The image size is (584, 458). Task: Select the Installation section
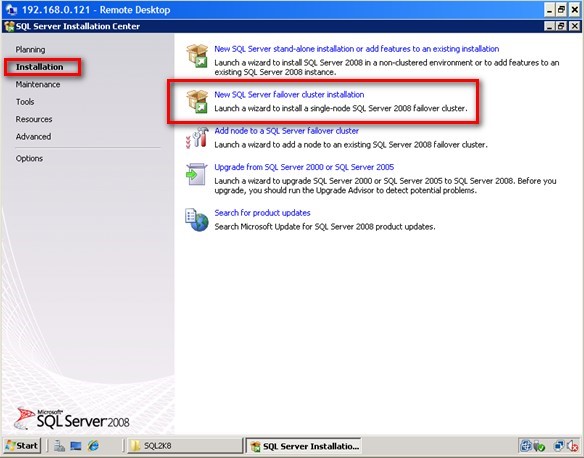[x=39, y=67]
